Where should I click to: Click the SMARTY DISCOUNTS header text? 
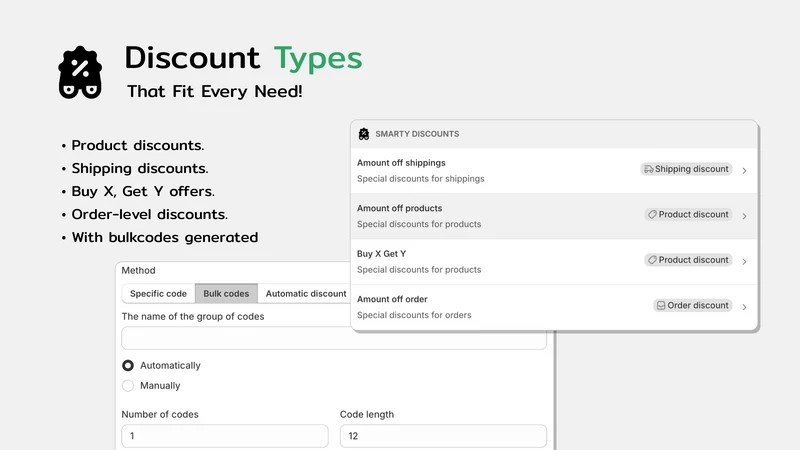(x=417, y=134)
